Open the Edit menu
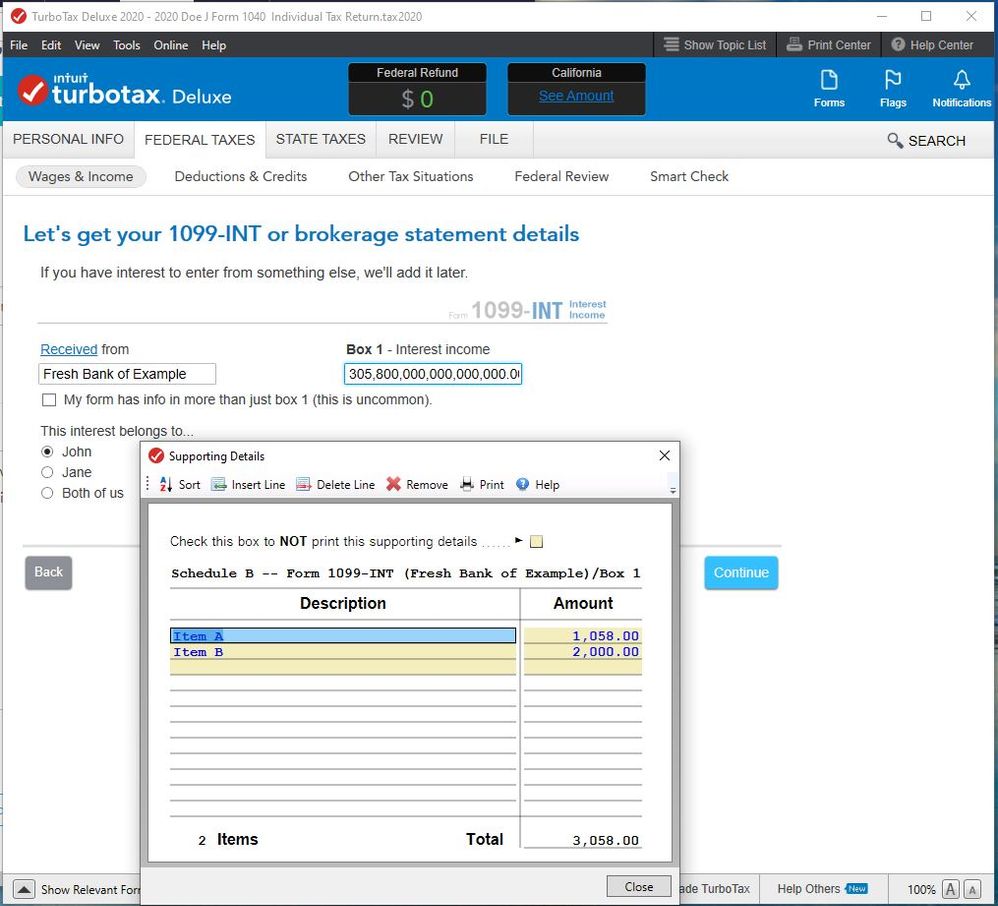The height and width of the screenshot is (906, 998). pos(51,45)
